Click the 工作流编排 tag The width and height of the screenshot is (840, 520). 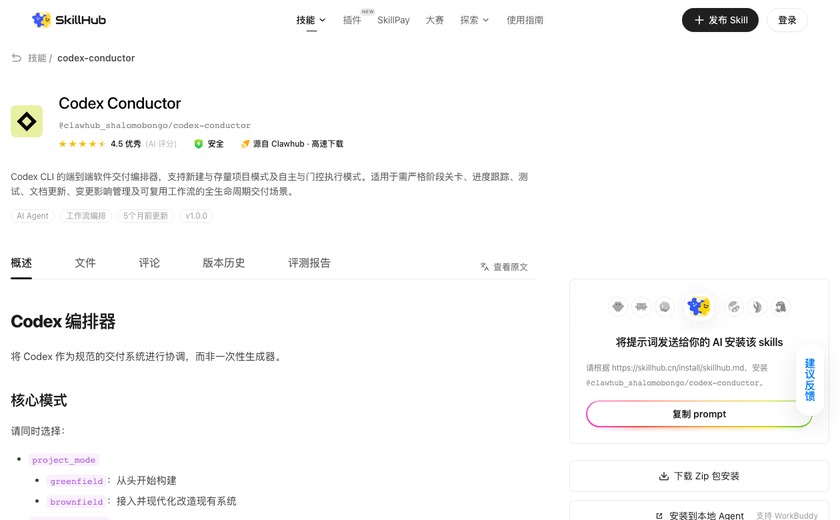86,216
